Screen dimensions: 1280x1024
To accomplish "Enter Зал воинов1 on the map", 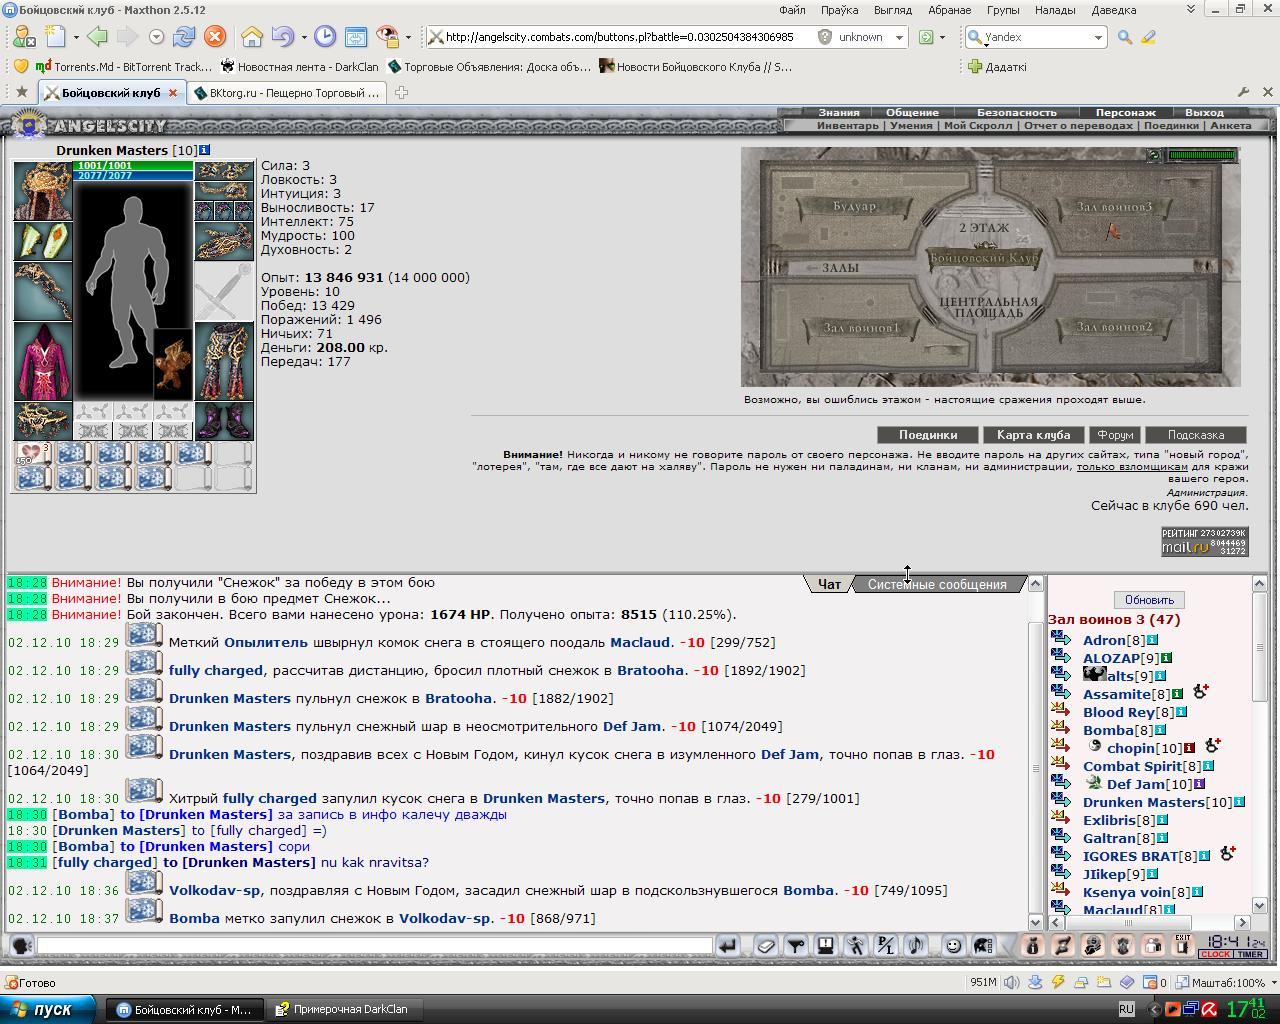I will click(x=862, y=327).
